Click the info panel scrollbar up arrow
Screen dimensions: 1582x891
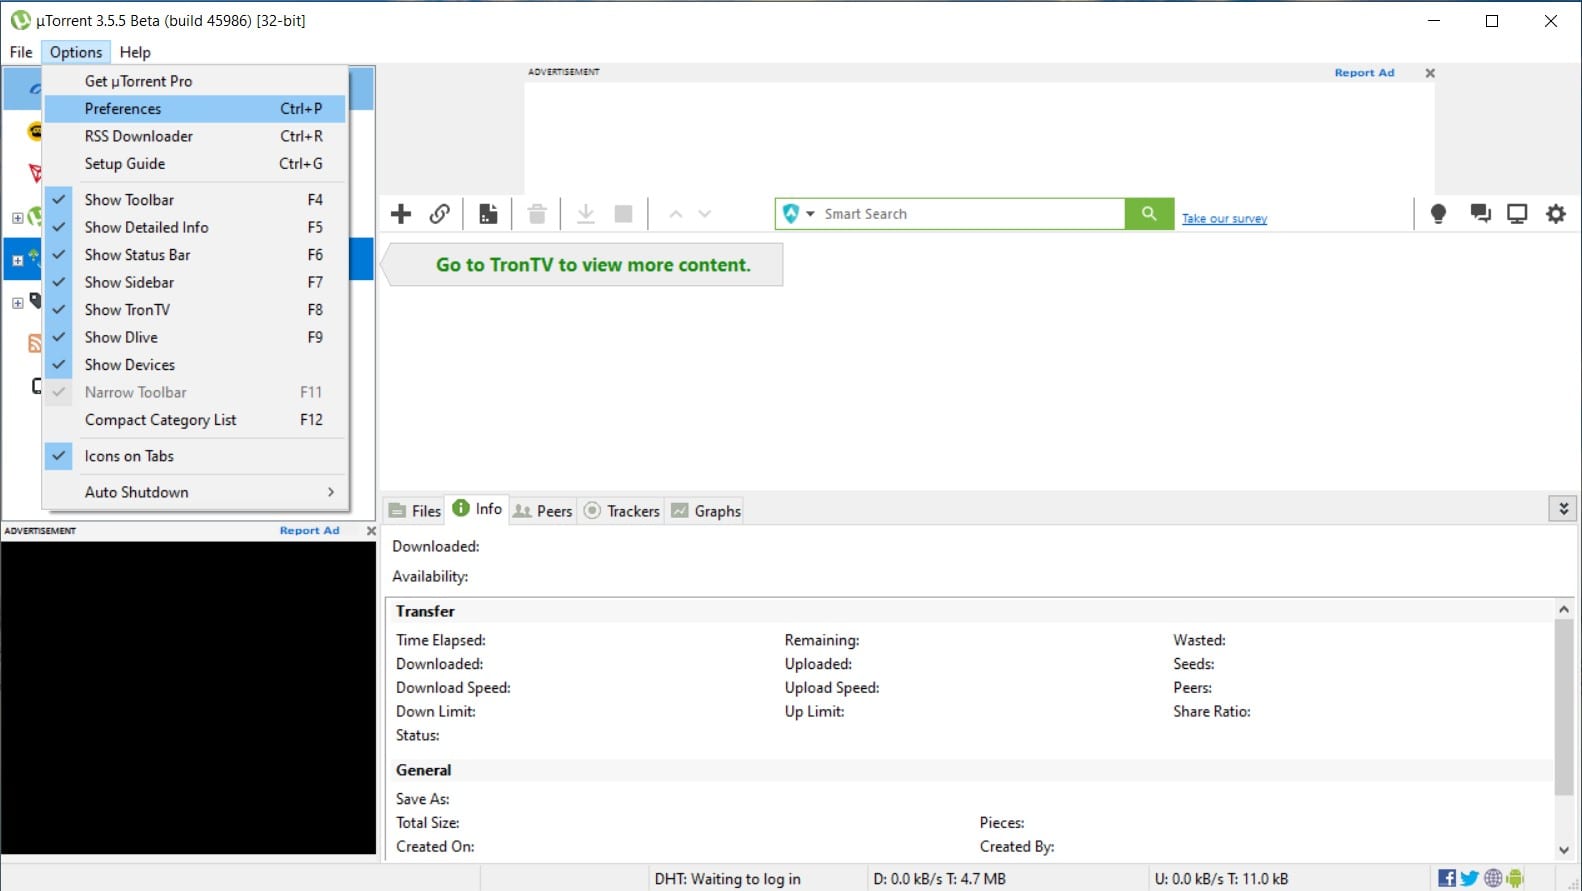[1564, 609]
